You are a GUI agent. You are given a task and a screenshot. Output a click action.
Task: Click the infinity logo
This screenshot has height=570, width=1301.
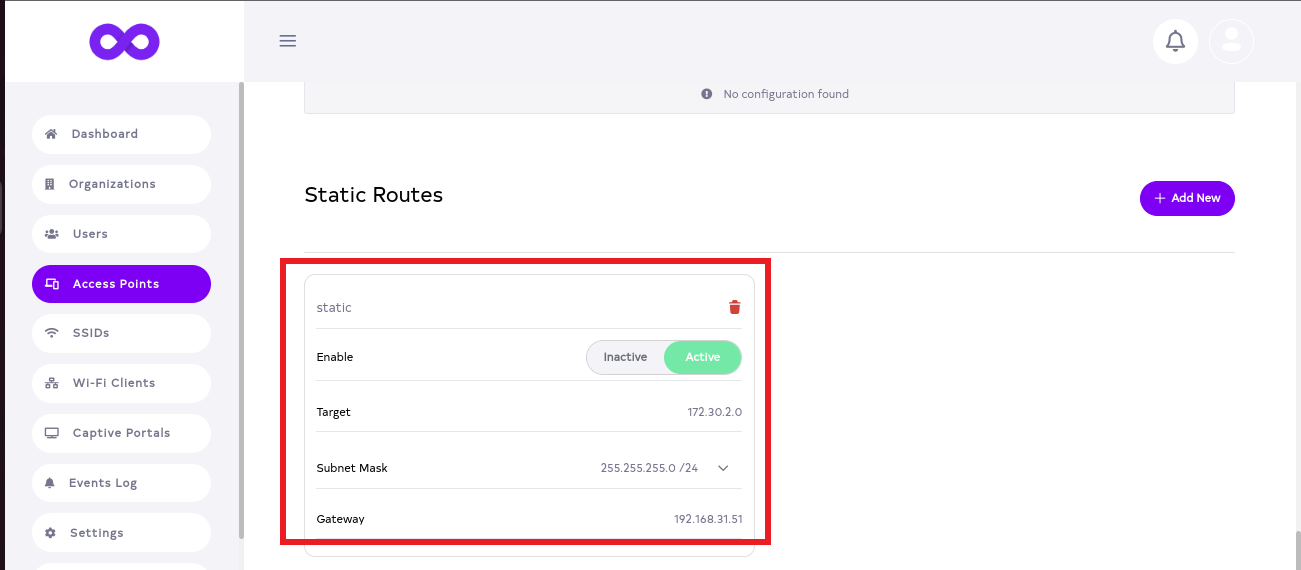(x=124, y=42)
